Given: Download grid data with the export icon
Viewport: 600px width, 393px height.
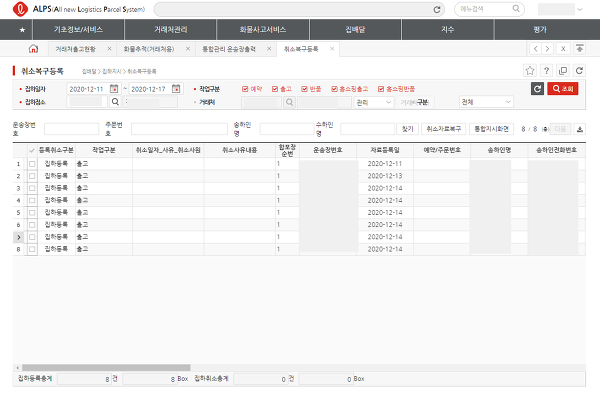Looking at the screenshot, I should coord(580,129).
